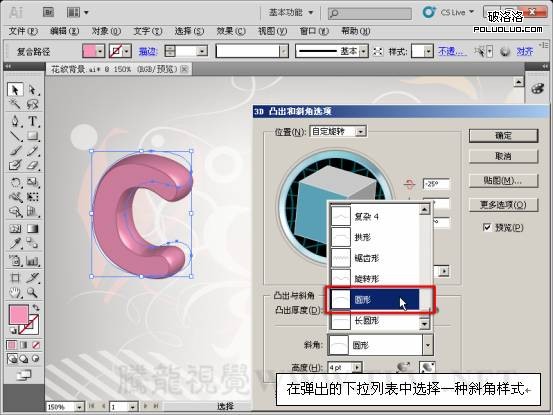Select the Scale tool

click(x=32, y=182)
